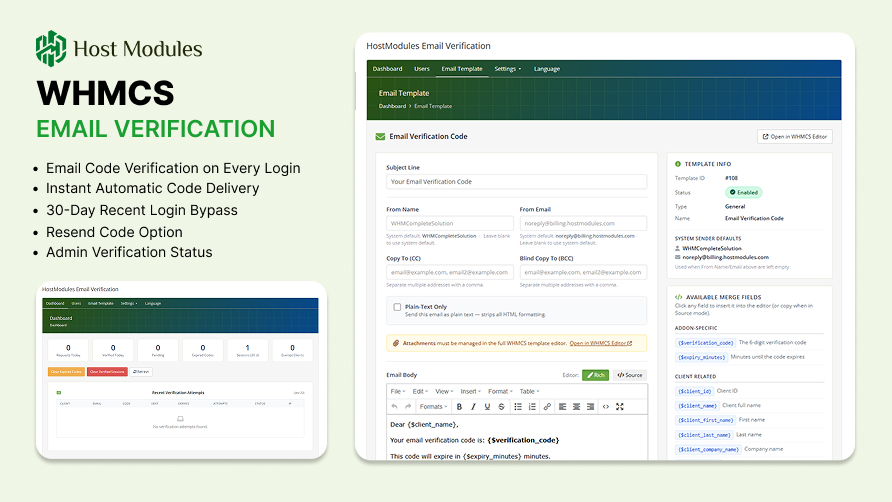Apply italic formatting in the editor
This screenshot has width=892, height=502.
473,406
